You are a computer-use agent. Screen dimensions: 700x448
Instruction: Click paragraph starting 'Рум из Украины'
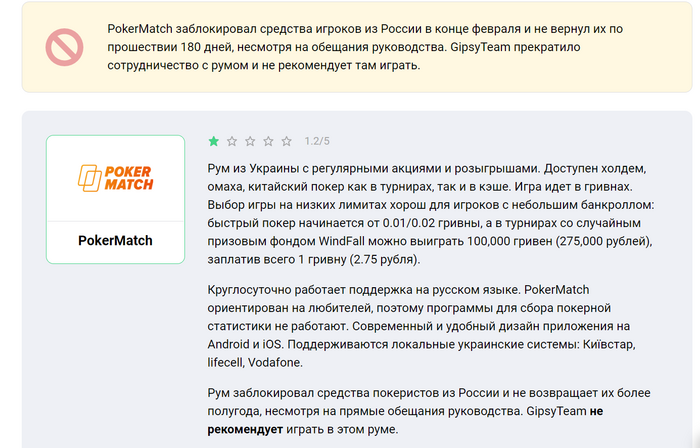(431, 214)
